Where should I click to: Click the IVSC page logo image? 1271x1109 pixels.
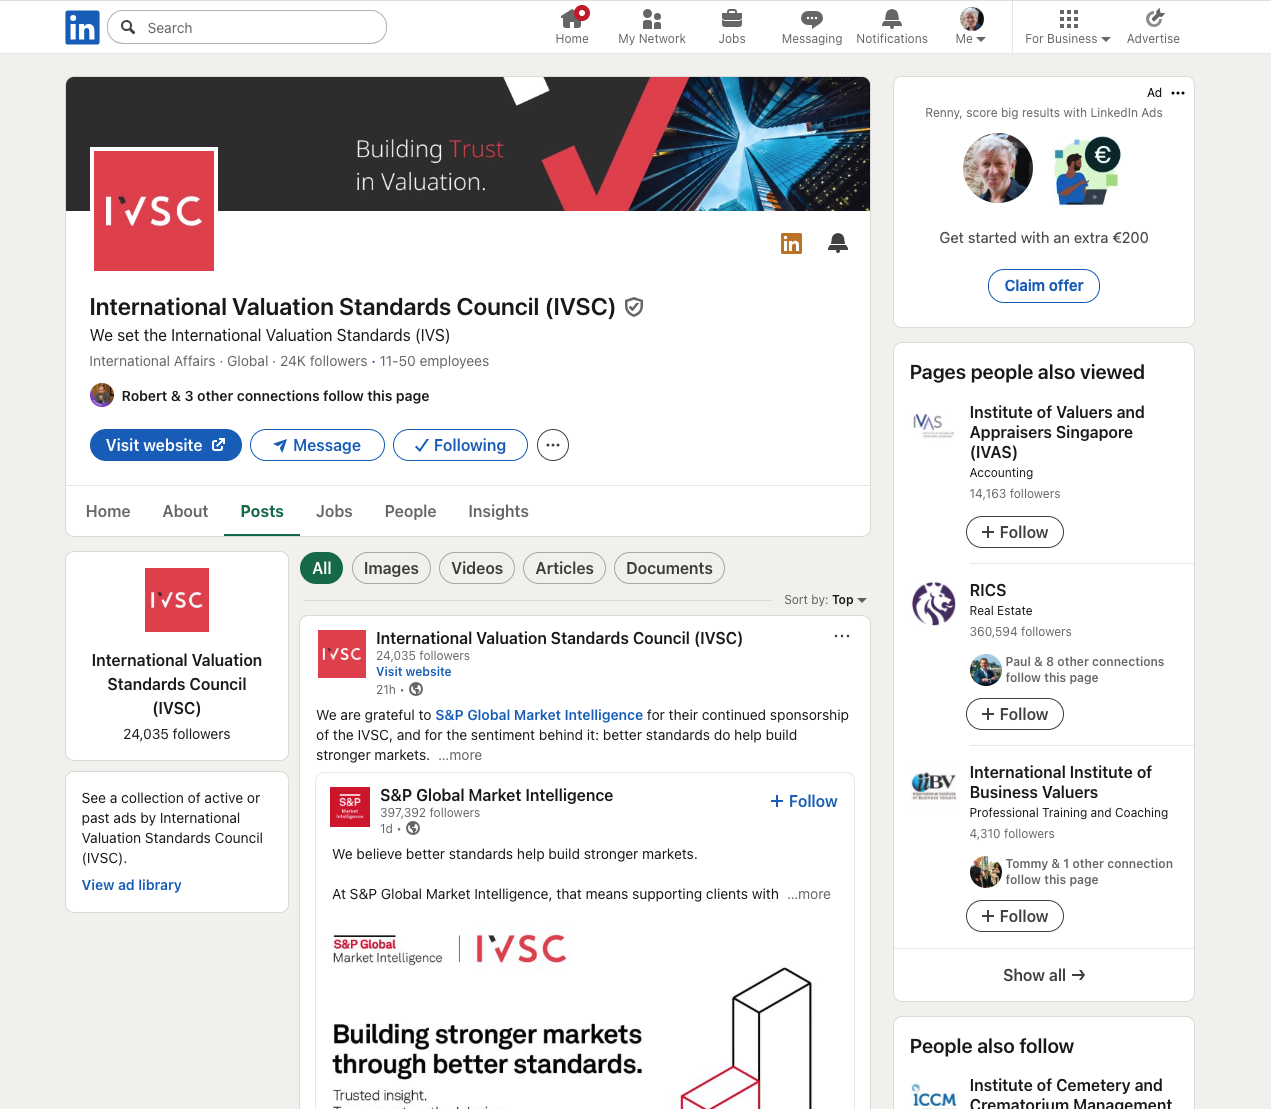click(154, 210)
